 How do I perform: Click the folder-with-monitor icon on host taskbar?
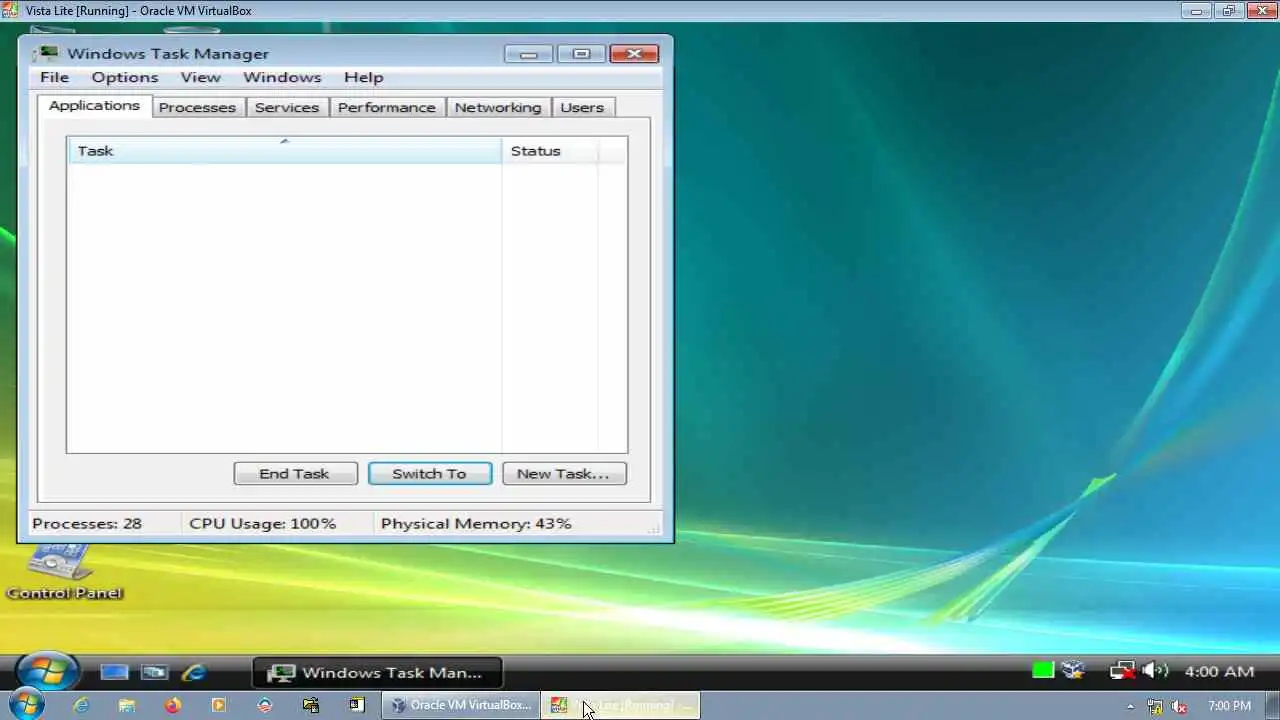tap(311, 705)
